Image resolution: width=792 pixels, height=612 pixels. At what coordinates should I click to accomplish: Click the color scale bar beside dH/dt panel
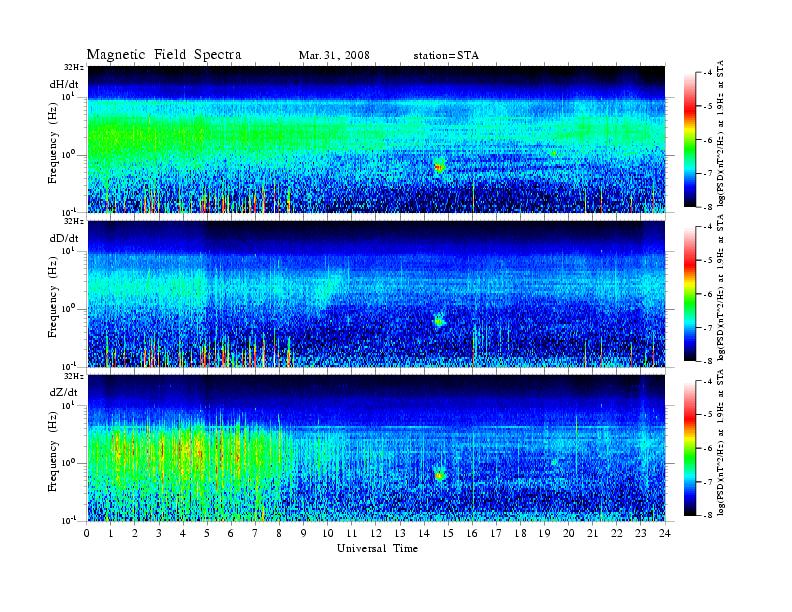pyautogui.click(x=690, y=140)
